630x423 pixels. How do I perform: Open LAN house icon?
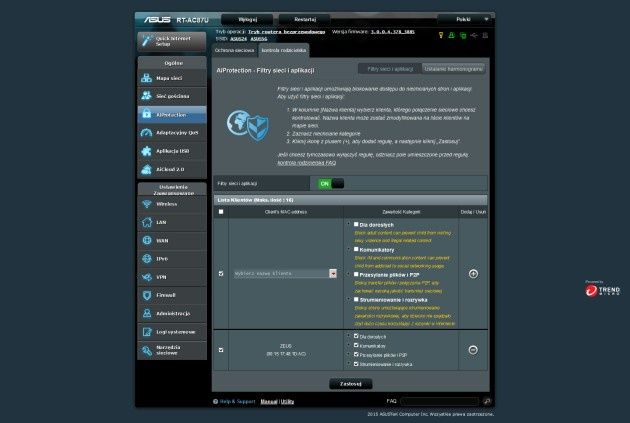pyautogui.click(x=147, y=222)
